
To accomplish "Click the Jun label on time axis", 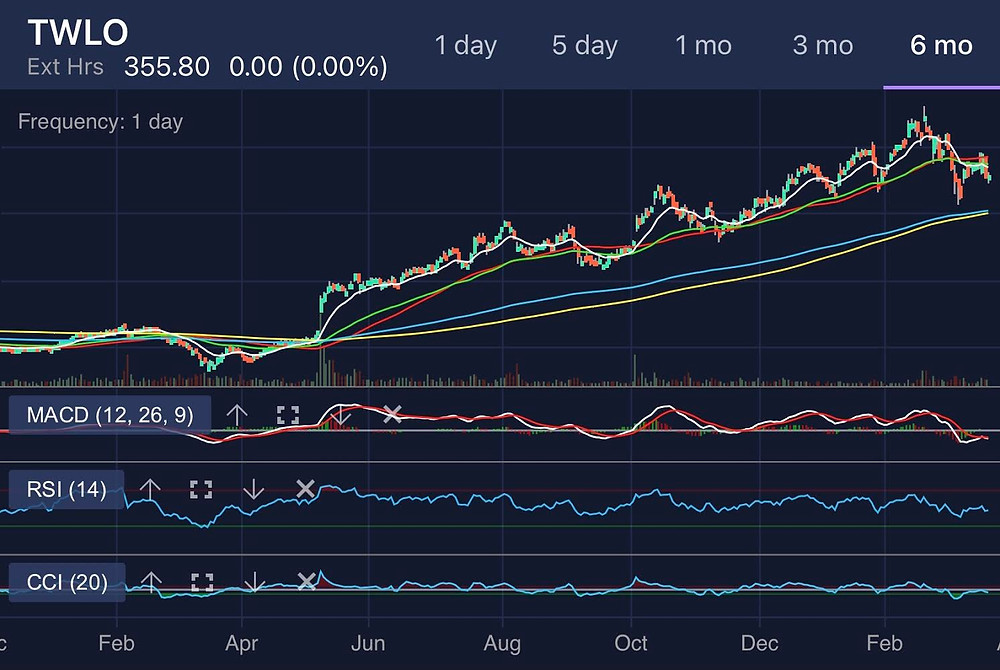I will pyautogui.click(x=368, y=643).
